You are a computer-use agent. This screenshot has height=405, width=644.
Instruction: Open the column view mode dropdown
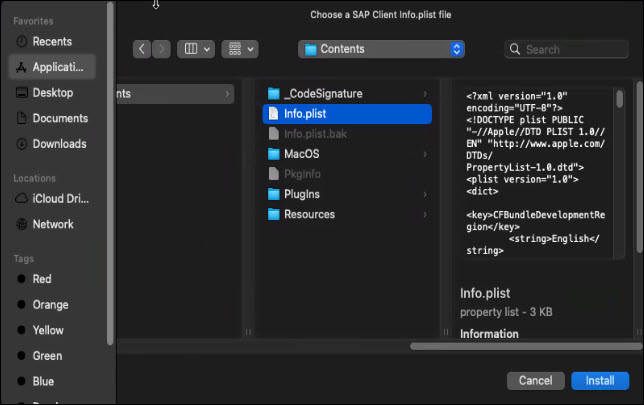[196, 49]
